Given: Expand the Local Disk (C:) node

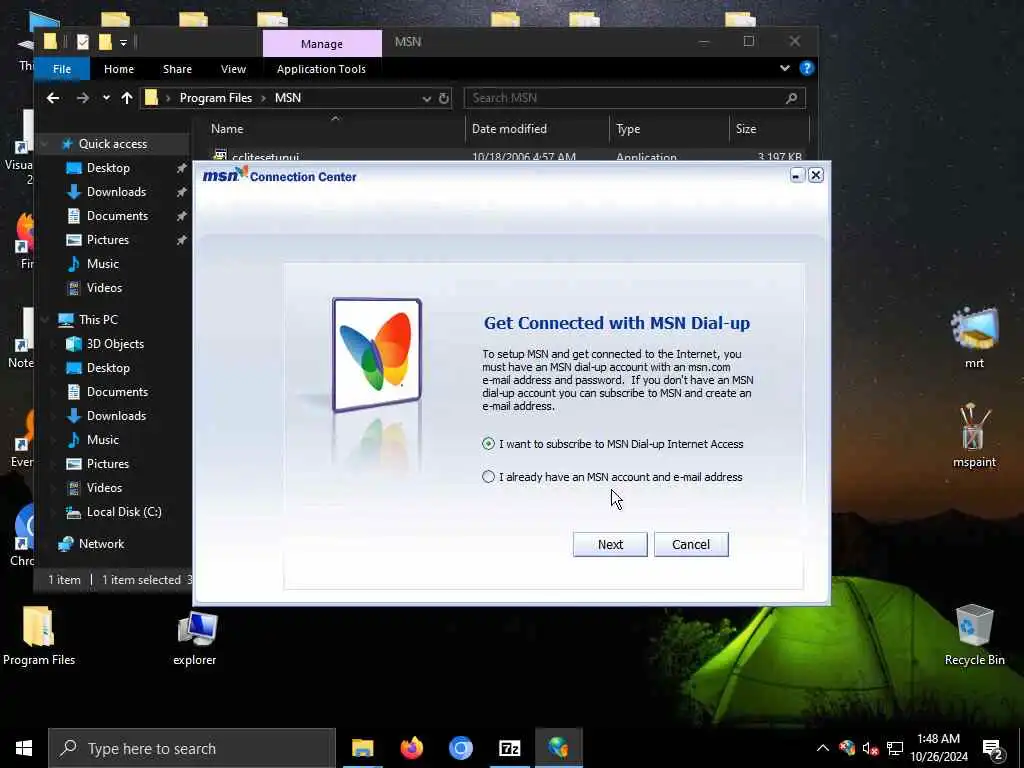Looking at the screenshot, I should coord(56,512).
